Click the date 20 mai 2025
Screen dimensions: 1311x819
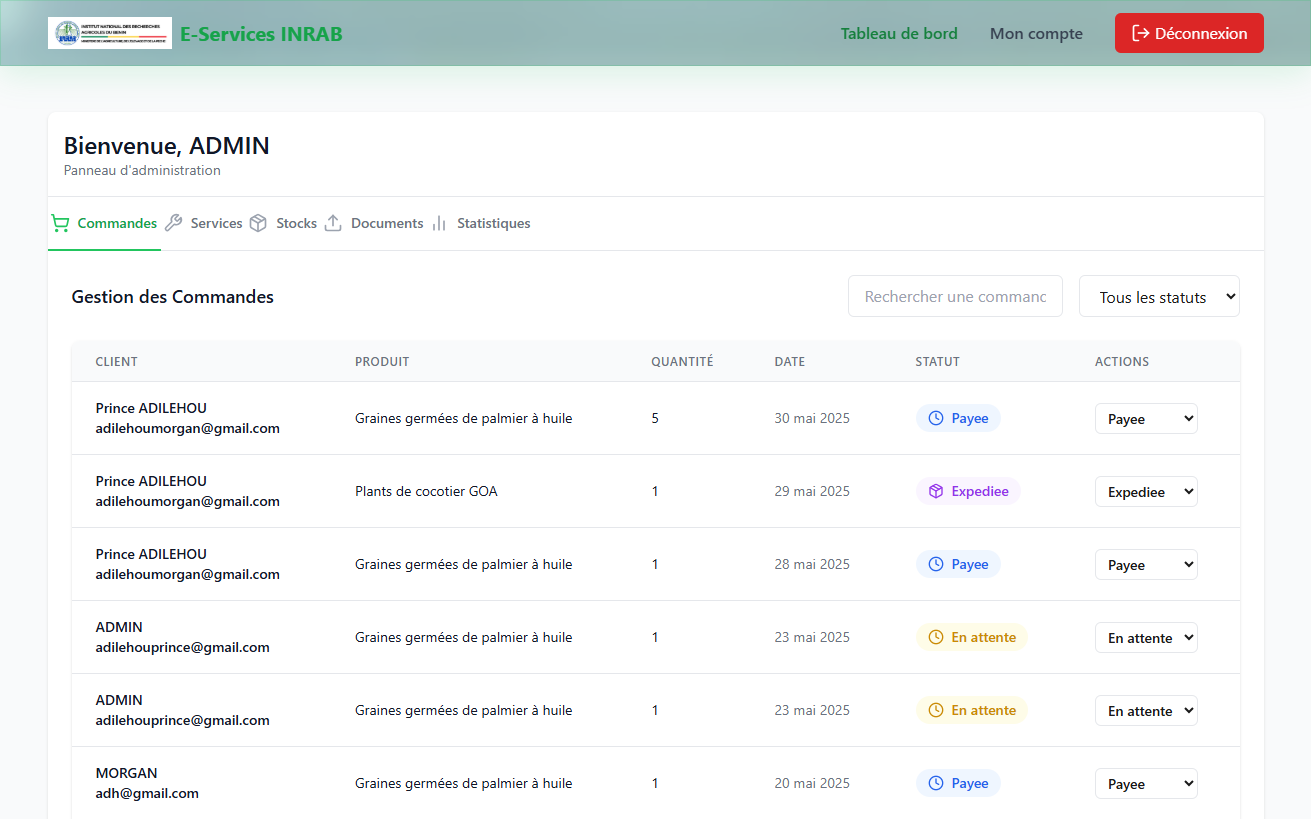tap(812, 783)
